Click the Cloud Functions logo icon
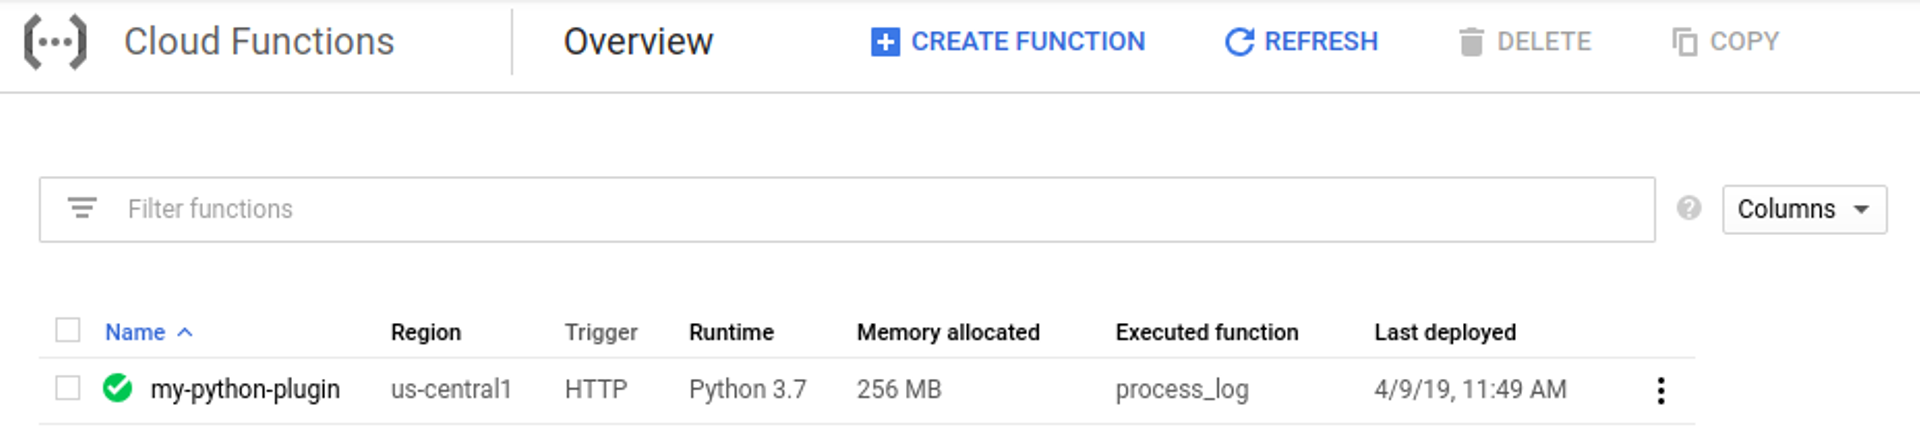This screenshot has height=439, width=1920. coord(55,42)
